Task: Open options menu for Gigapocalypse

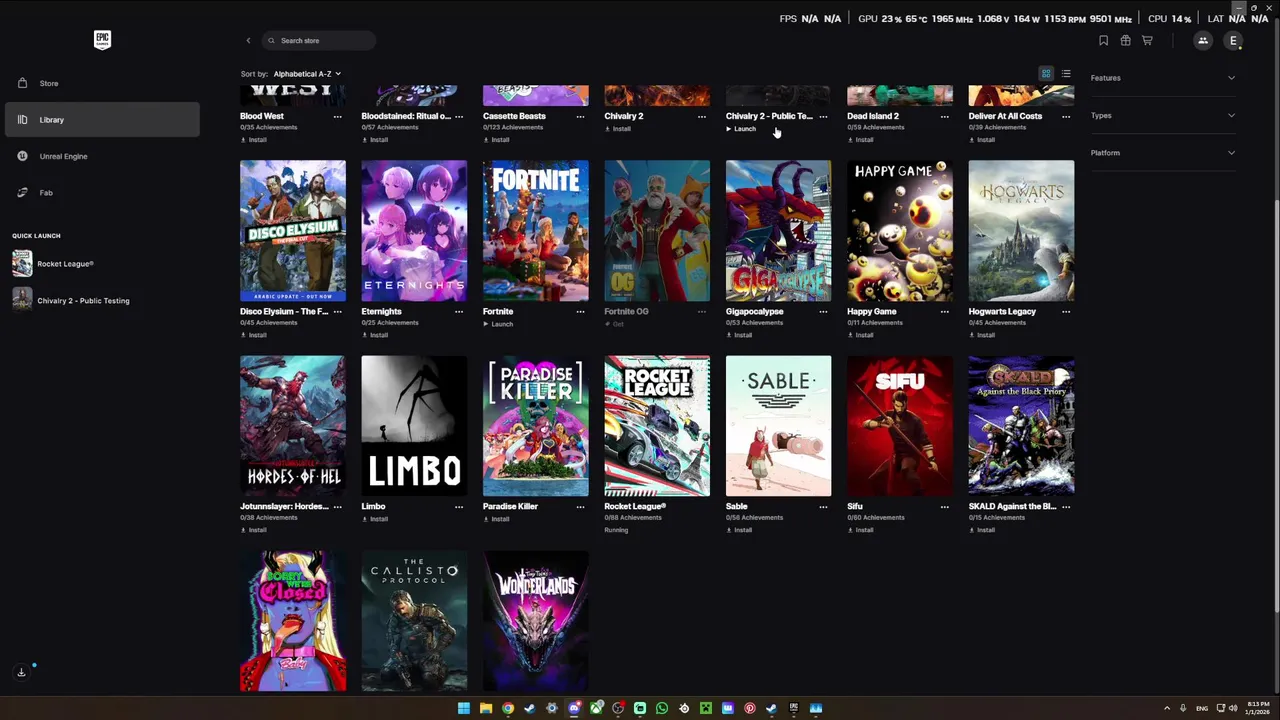Action: (x=823, y=311)
